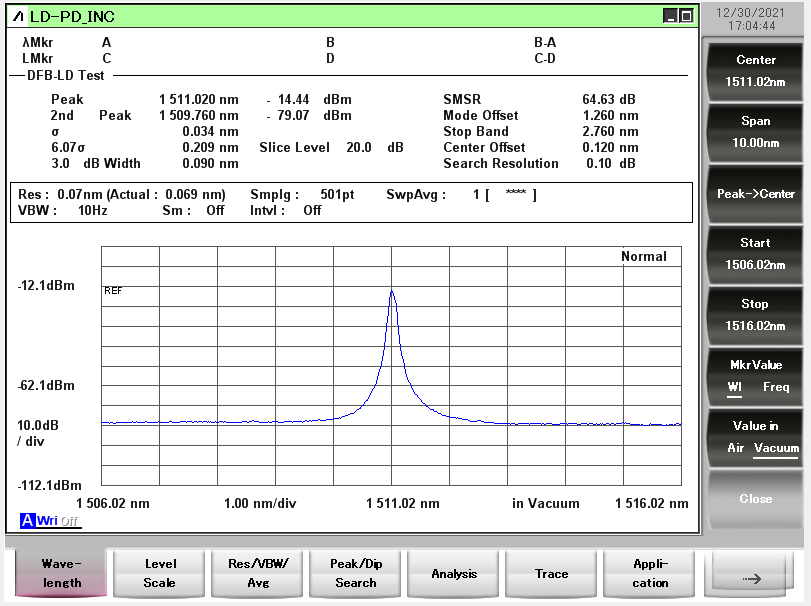Switch marker value to Freq
This screenshot has height=606, width=811.
tap(776, 387)
